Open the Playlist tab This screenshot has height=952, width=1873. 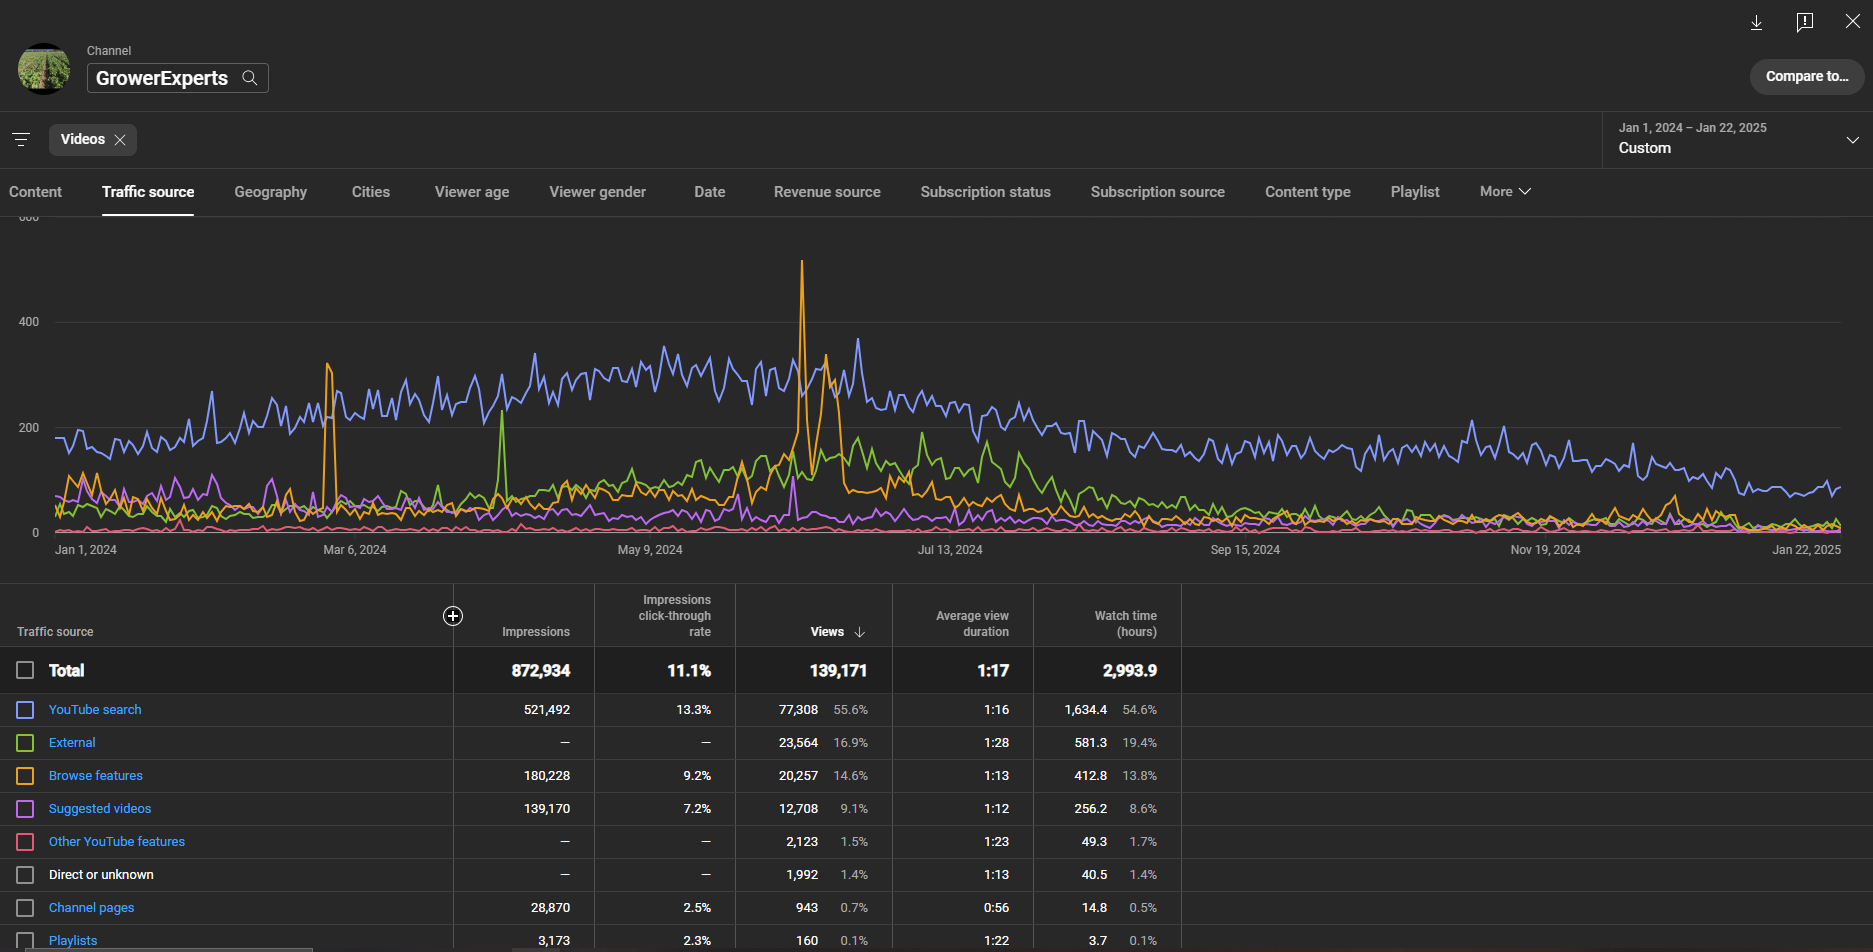click(x=1415, y=192)
